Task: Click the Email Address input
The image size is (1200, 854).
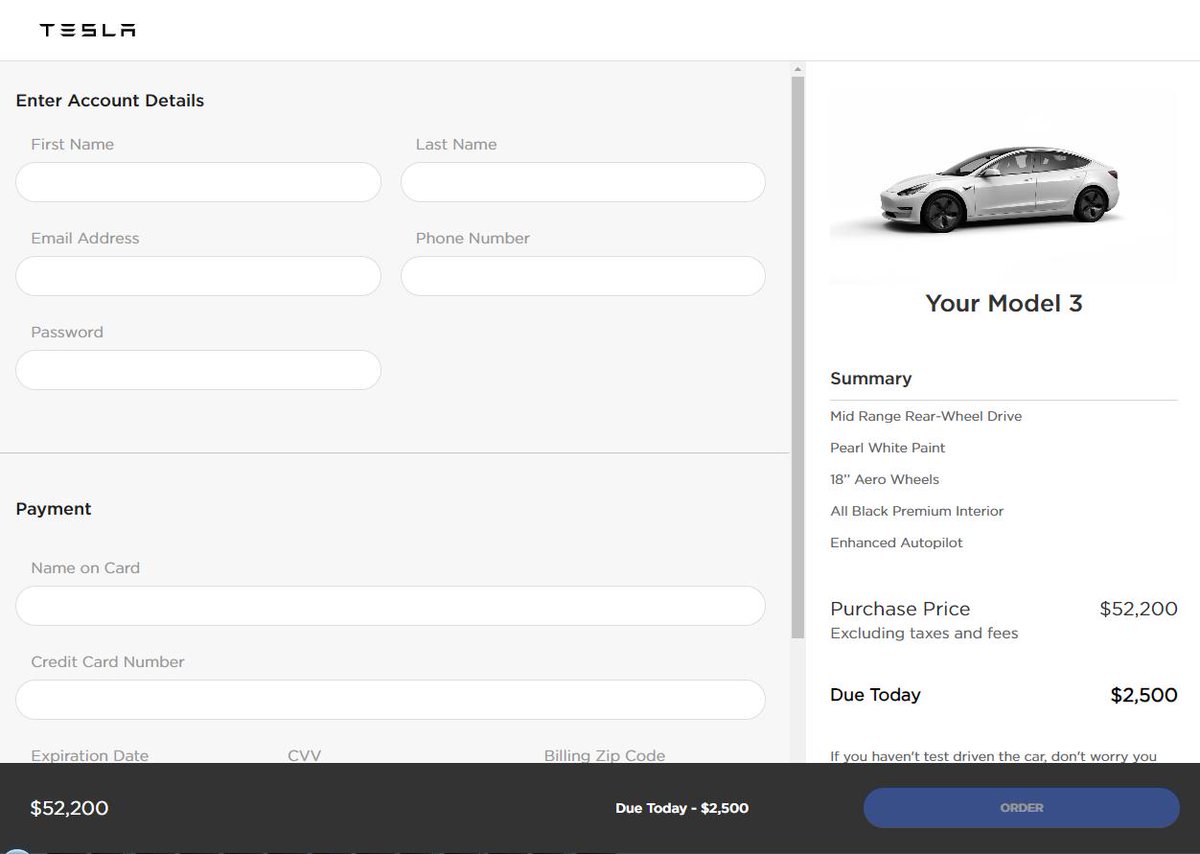Action: pos(198,276)
